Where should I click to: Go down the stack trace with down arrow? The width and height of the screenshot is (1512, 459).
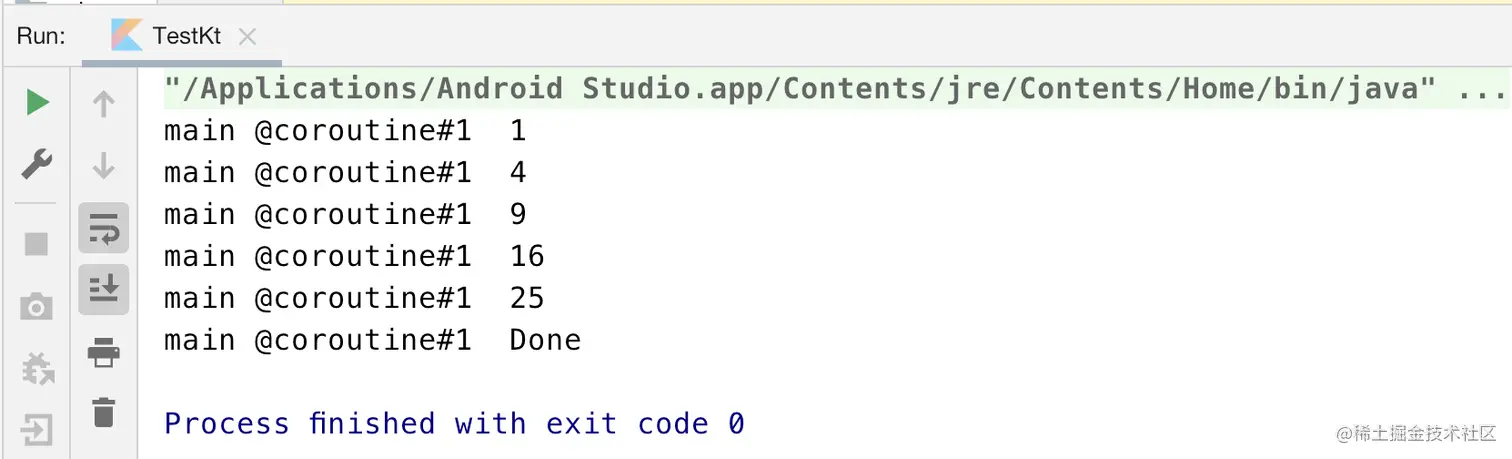103,165
